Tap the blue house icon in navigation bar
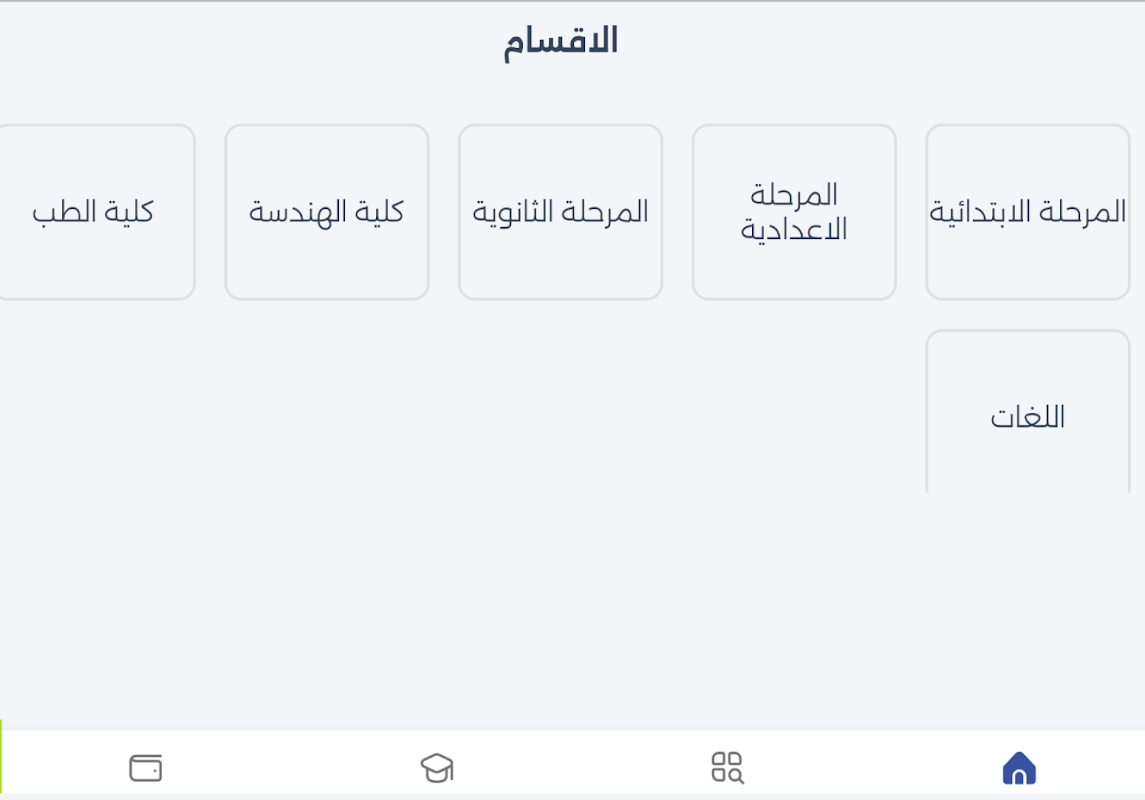This screenshot has height=800, width=1145. coord(1019,768)
